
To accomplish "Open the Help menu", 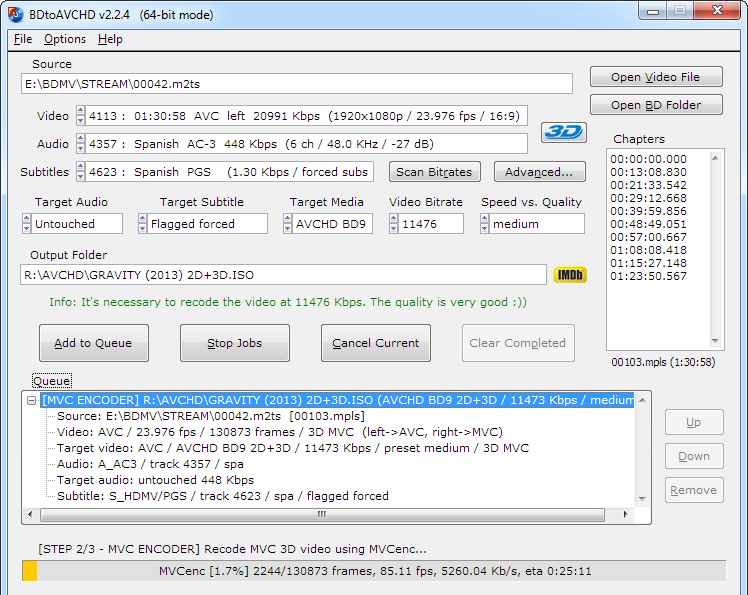I will click(110, 39).
